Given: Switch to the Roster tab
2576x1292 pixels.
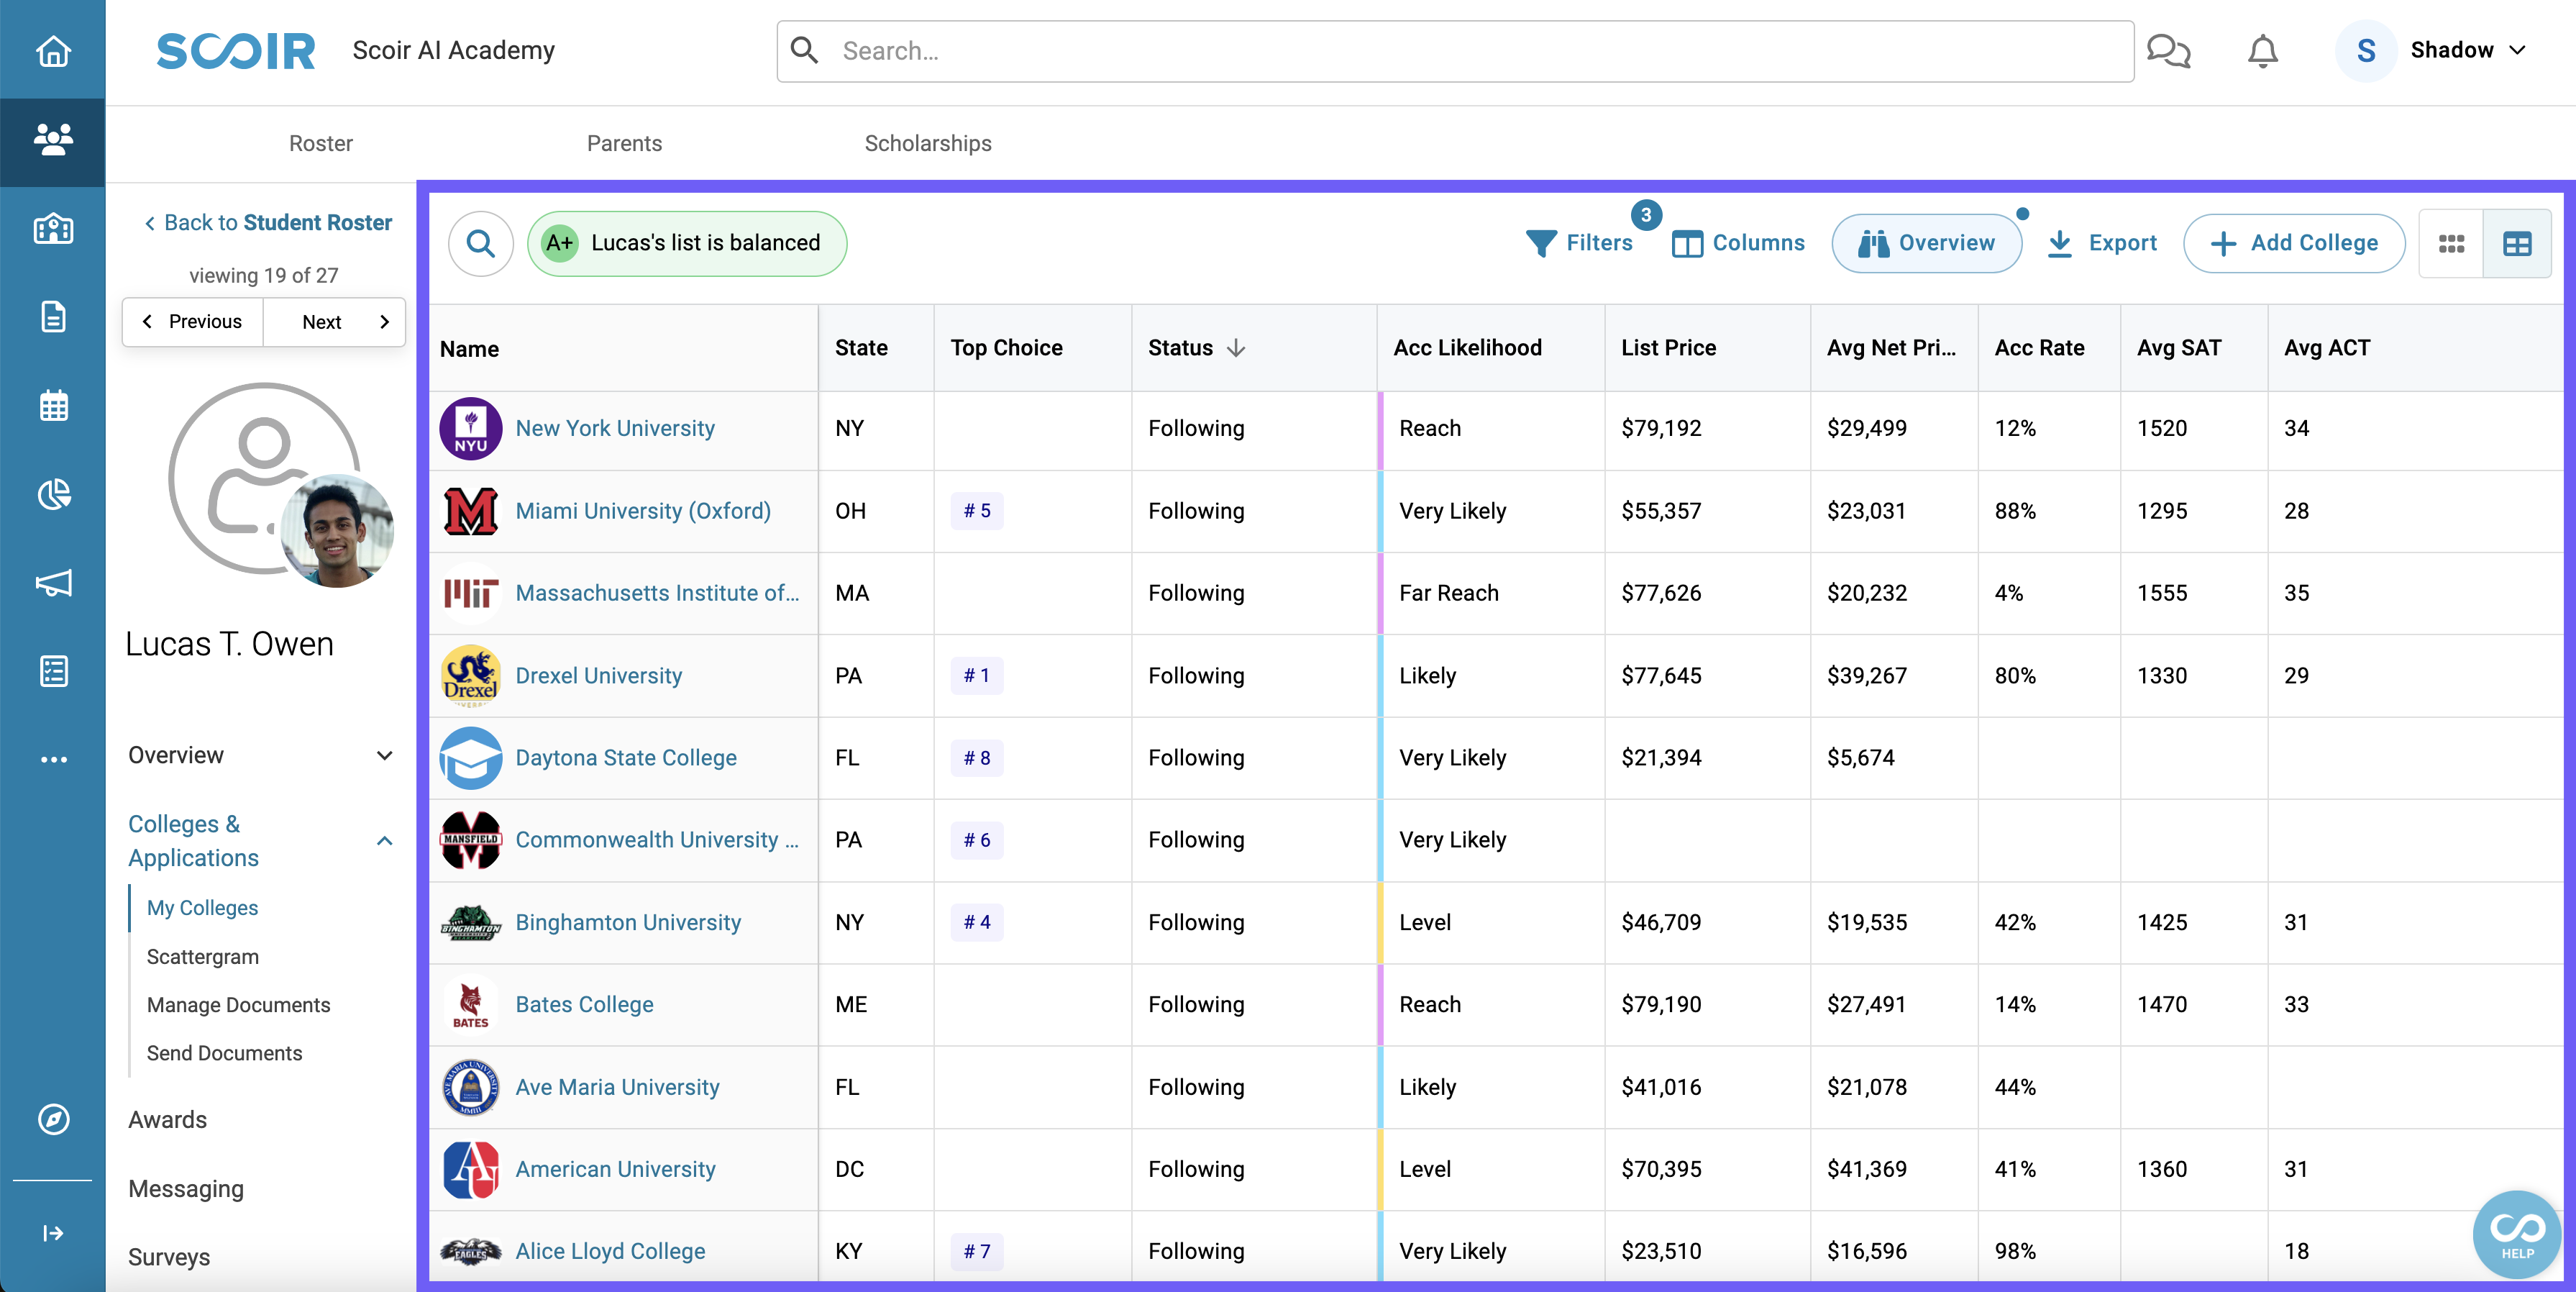Looking at the screenshot, I should pyautogui.click(x=320, y=143).
